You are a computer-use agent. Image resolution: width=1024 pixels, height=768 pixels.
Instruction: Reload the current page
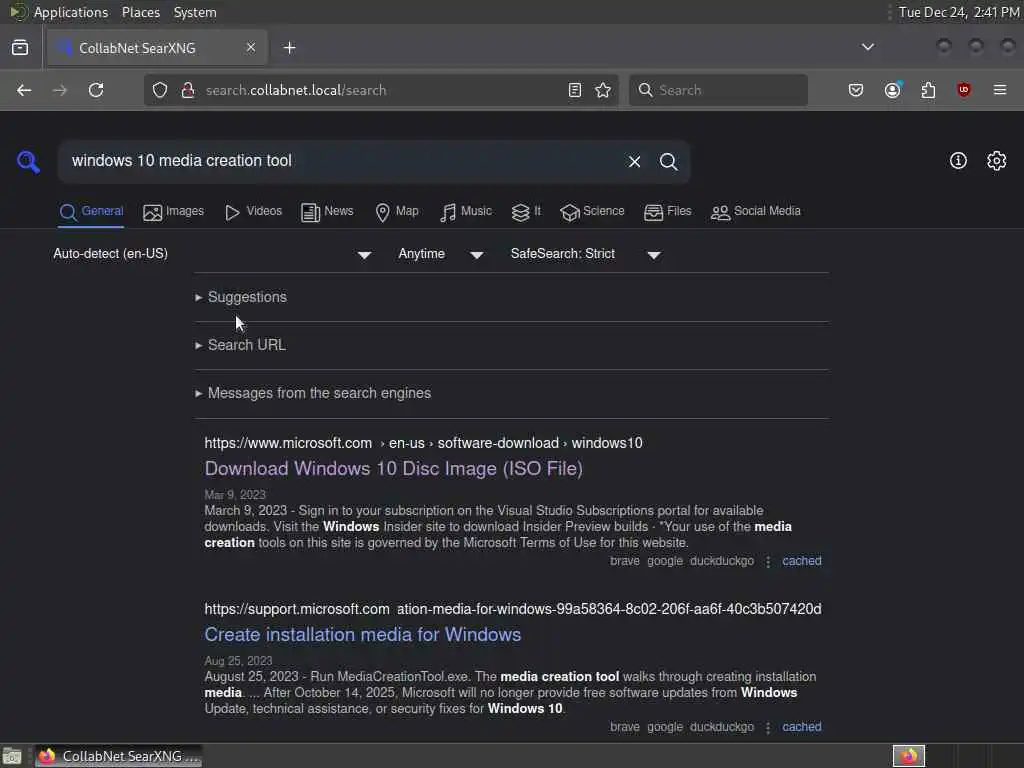(x=96, y=90)
